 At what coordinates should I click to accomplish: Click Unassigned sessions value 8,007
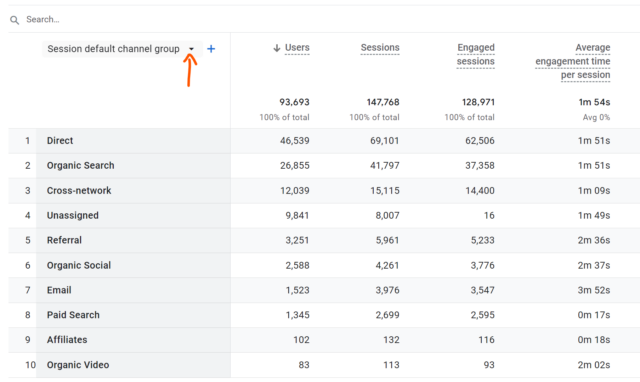pyautogui.click(x=387, y=215)
